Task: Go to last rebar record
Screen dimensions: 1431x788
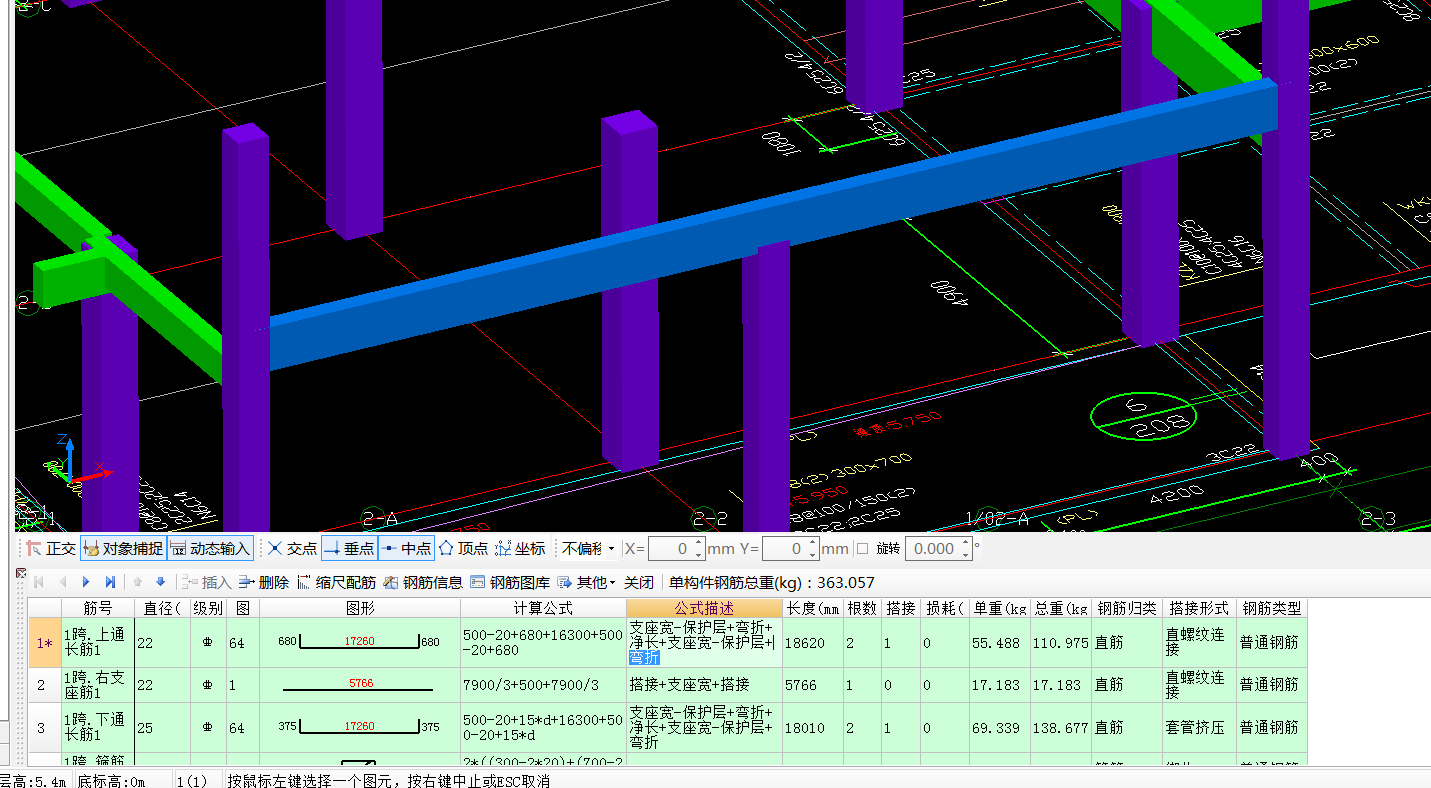Action: [x=110, y=582]
